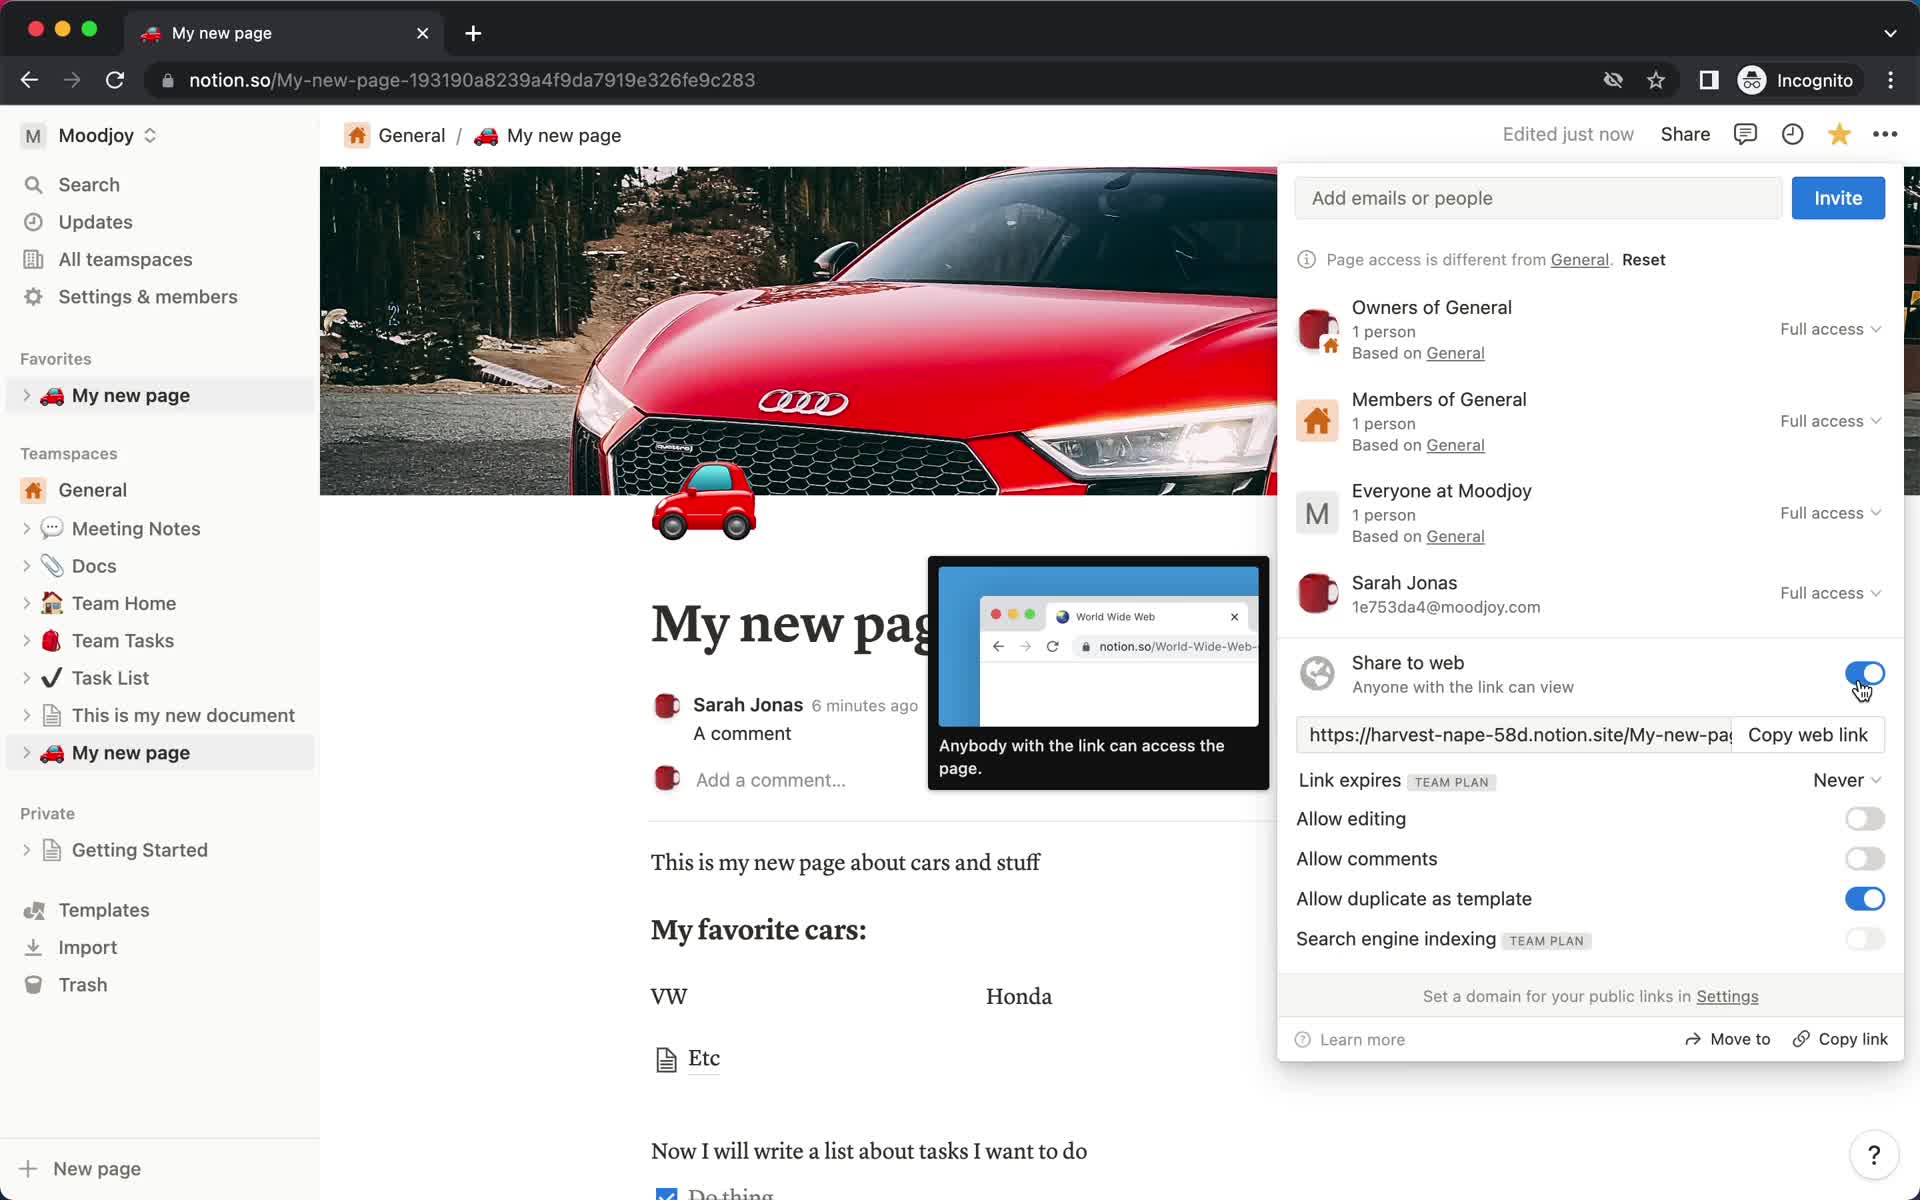
Task: Click the Meeting Notes item in sidebar
Action: click(x=137, y=528)
